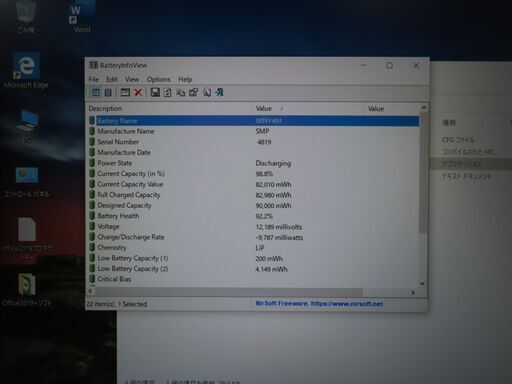Select the Current Capacity Value row
This screenshot has width=512, height=384.
pyautogui.click(x=254, y=184)
